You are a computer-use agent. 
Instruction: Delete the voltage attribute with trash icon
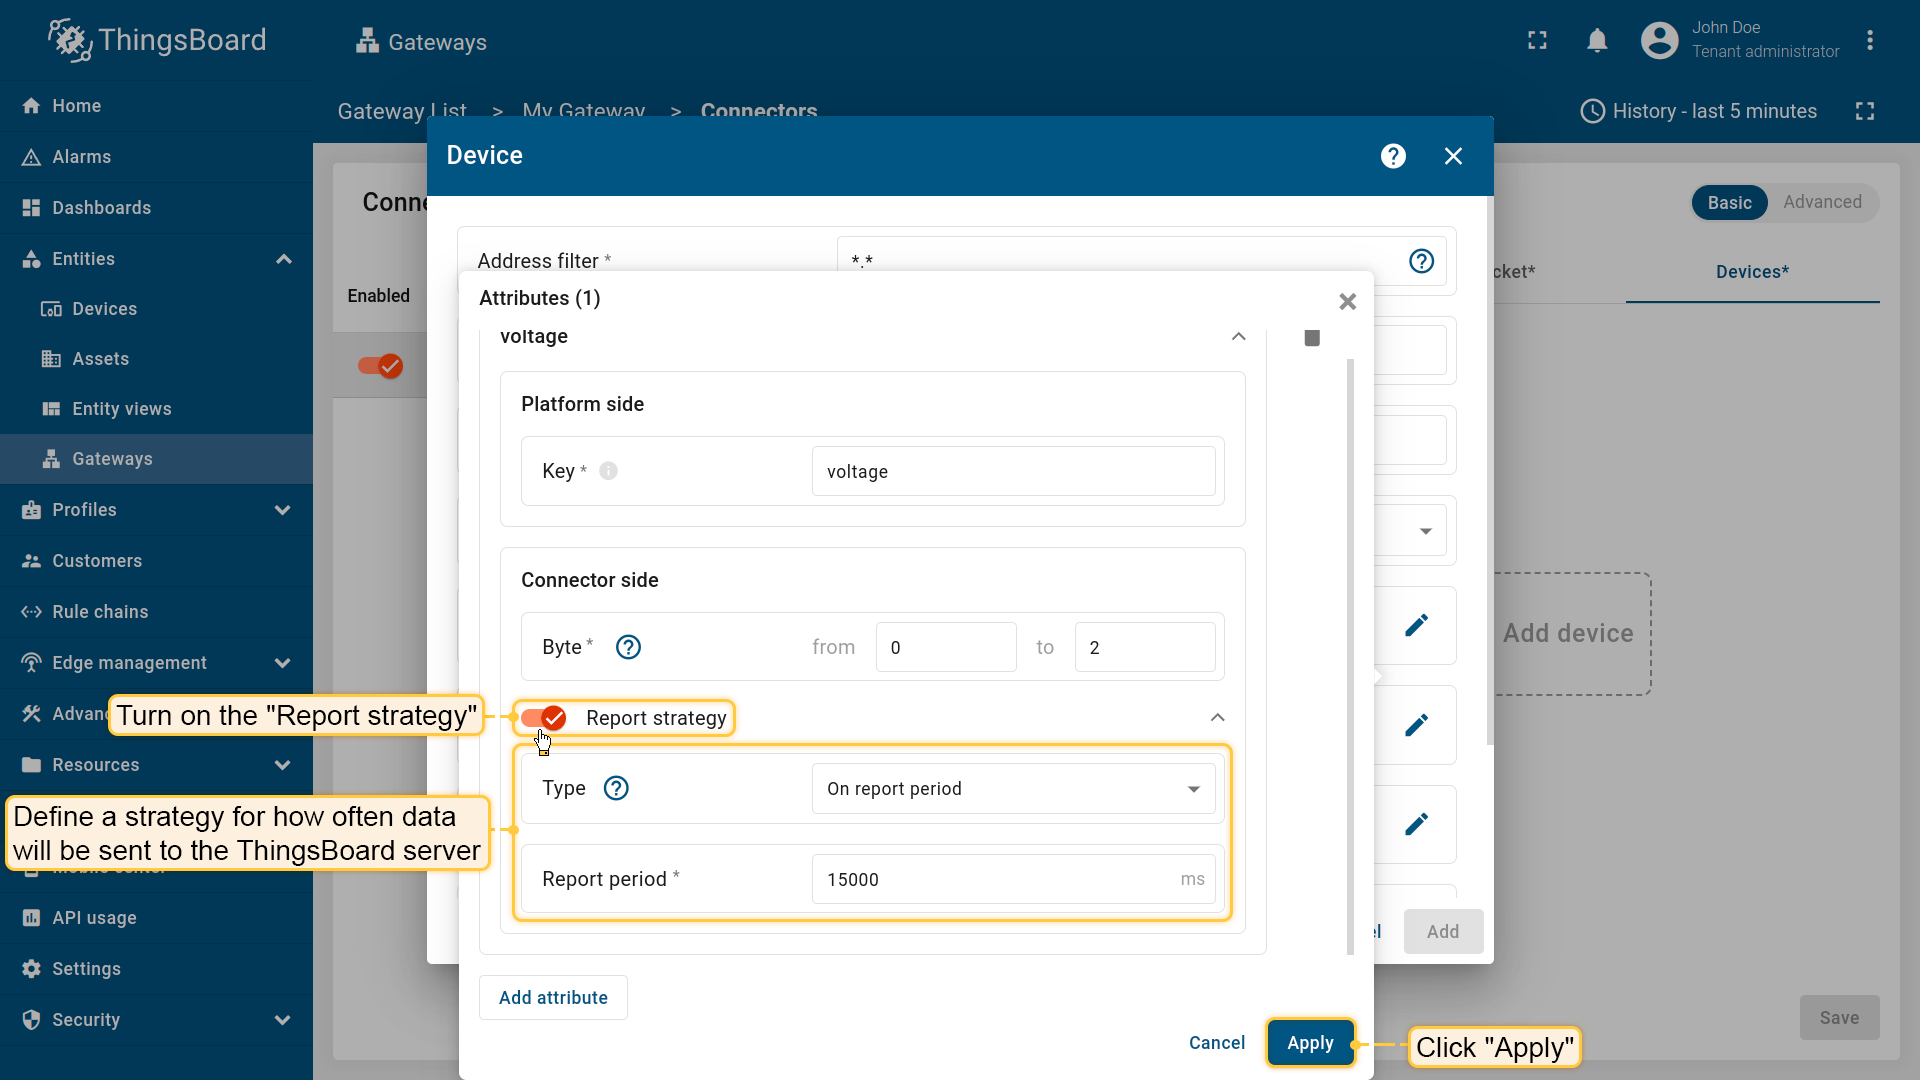click(x=1312, y=338)
